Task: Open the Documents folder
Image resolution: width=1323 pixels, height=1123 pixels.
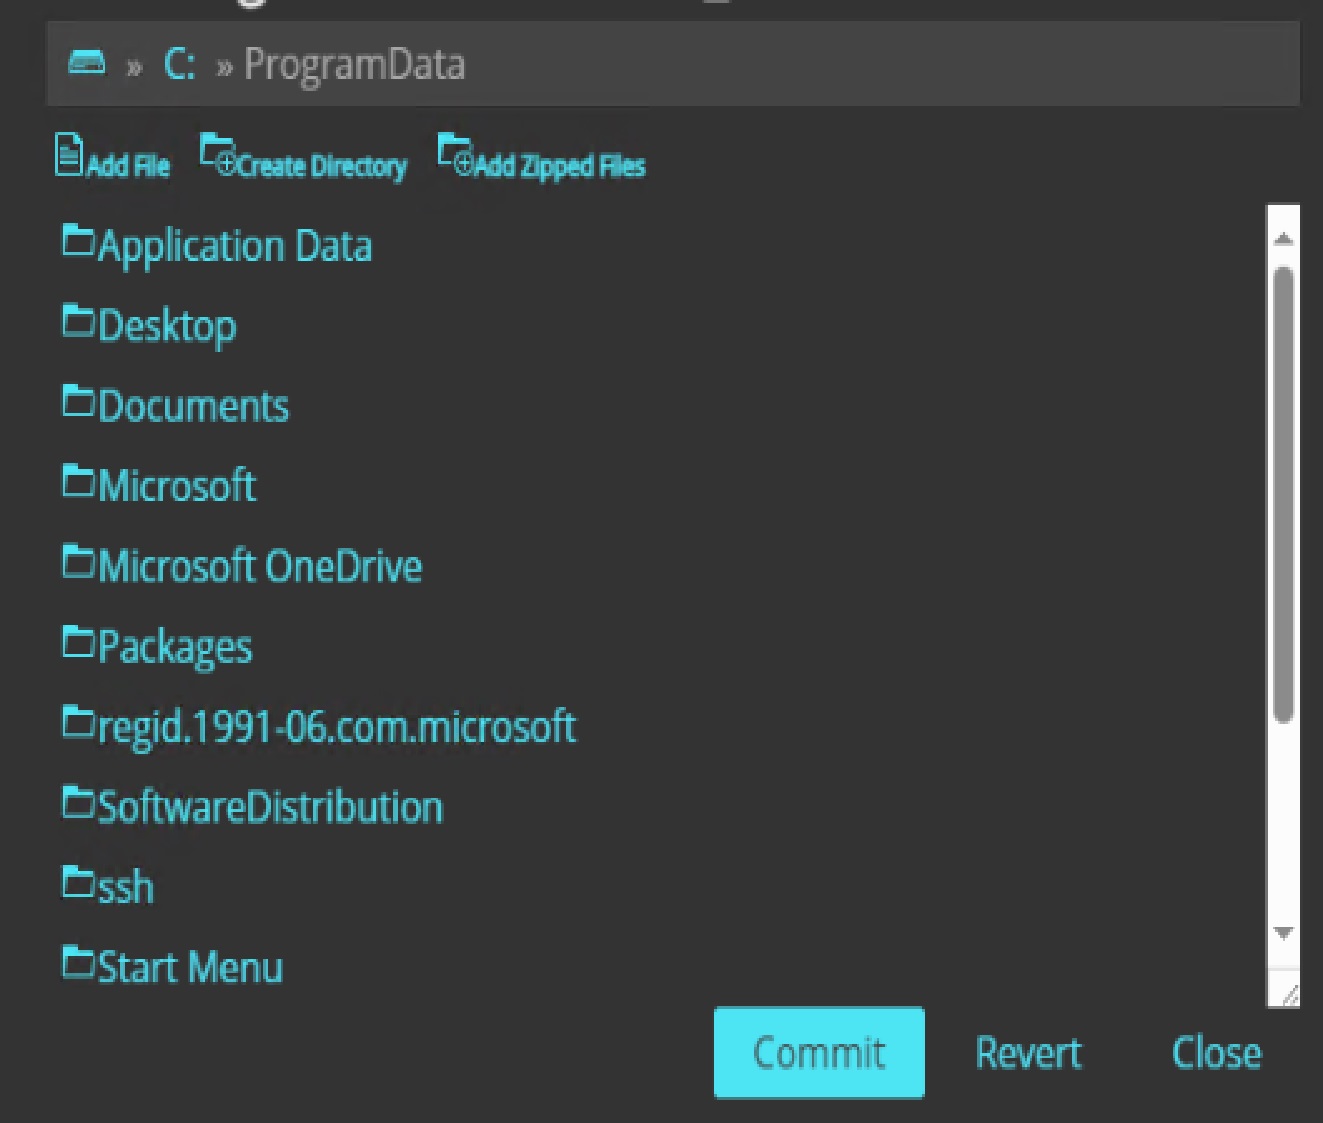Action: (194, 405)
